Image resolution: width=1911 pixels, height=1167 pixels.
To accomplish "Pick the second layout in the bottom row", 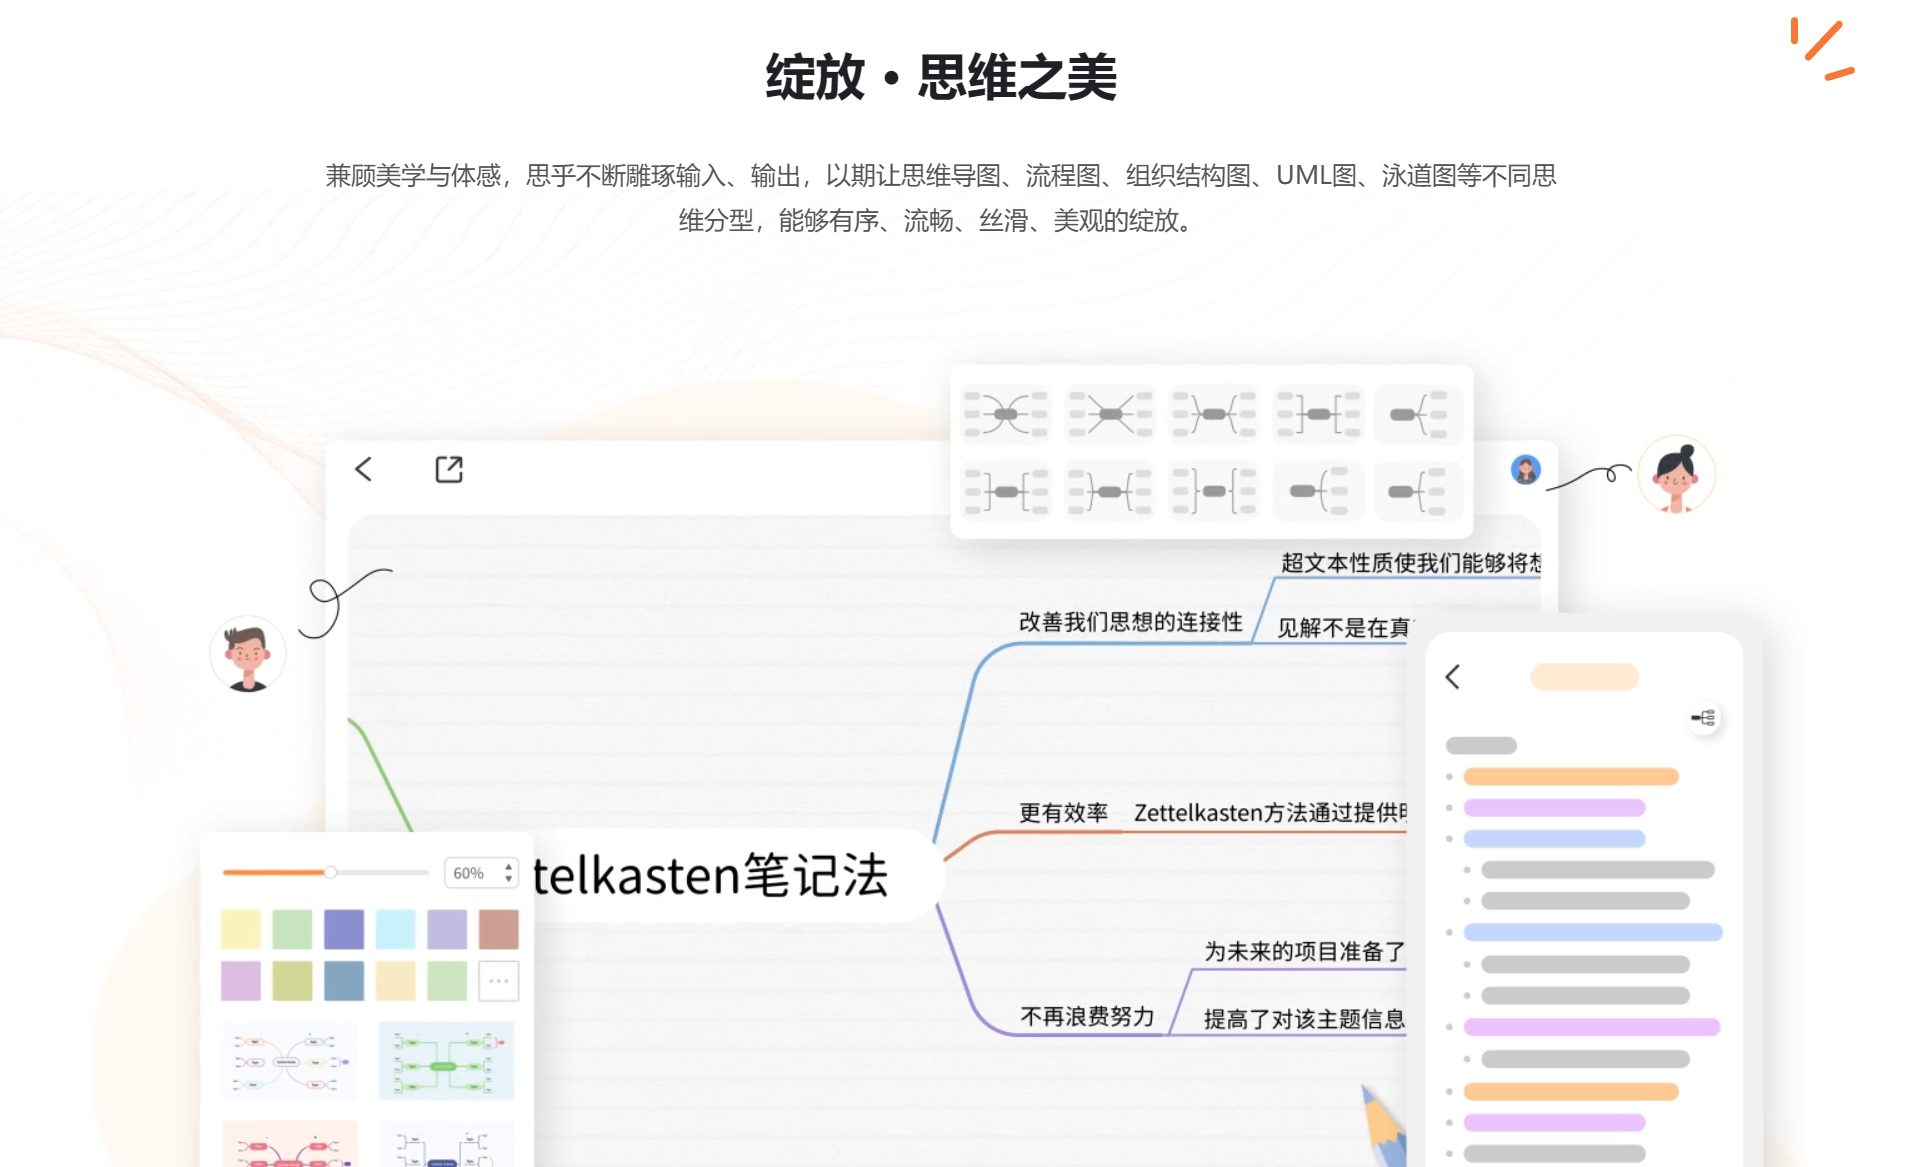I will (1110, 491).
